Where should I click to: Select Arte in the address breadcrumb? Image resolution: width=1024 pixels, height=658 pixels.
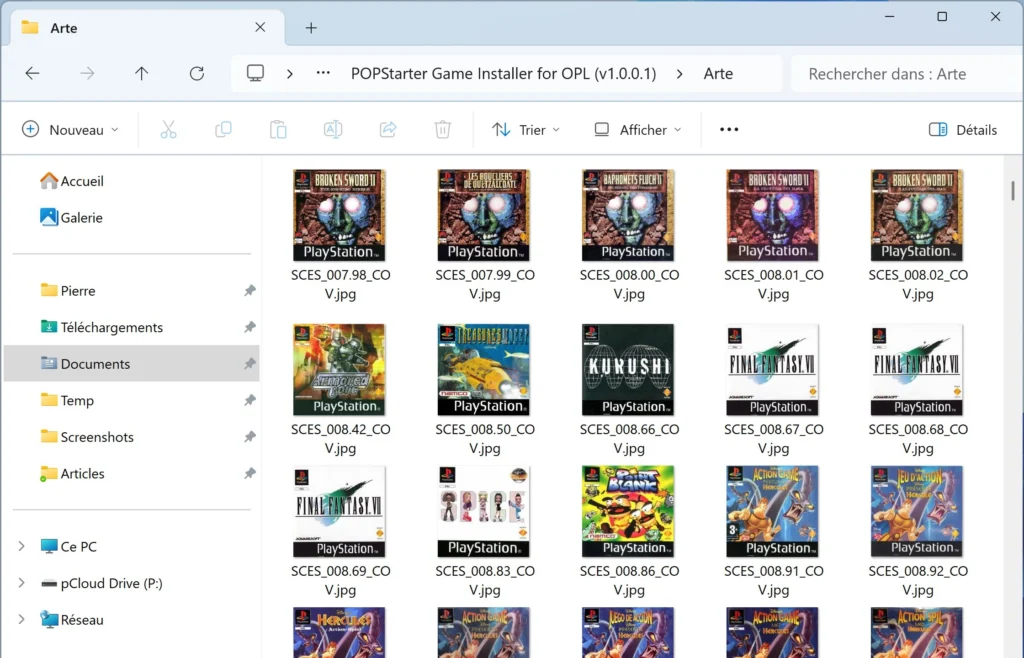tap(718, 74)
